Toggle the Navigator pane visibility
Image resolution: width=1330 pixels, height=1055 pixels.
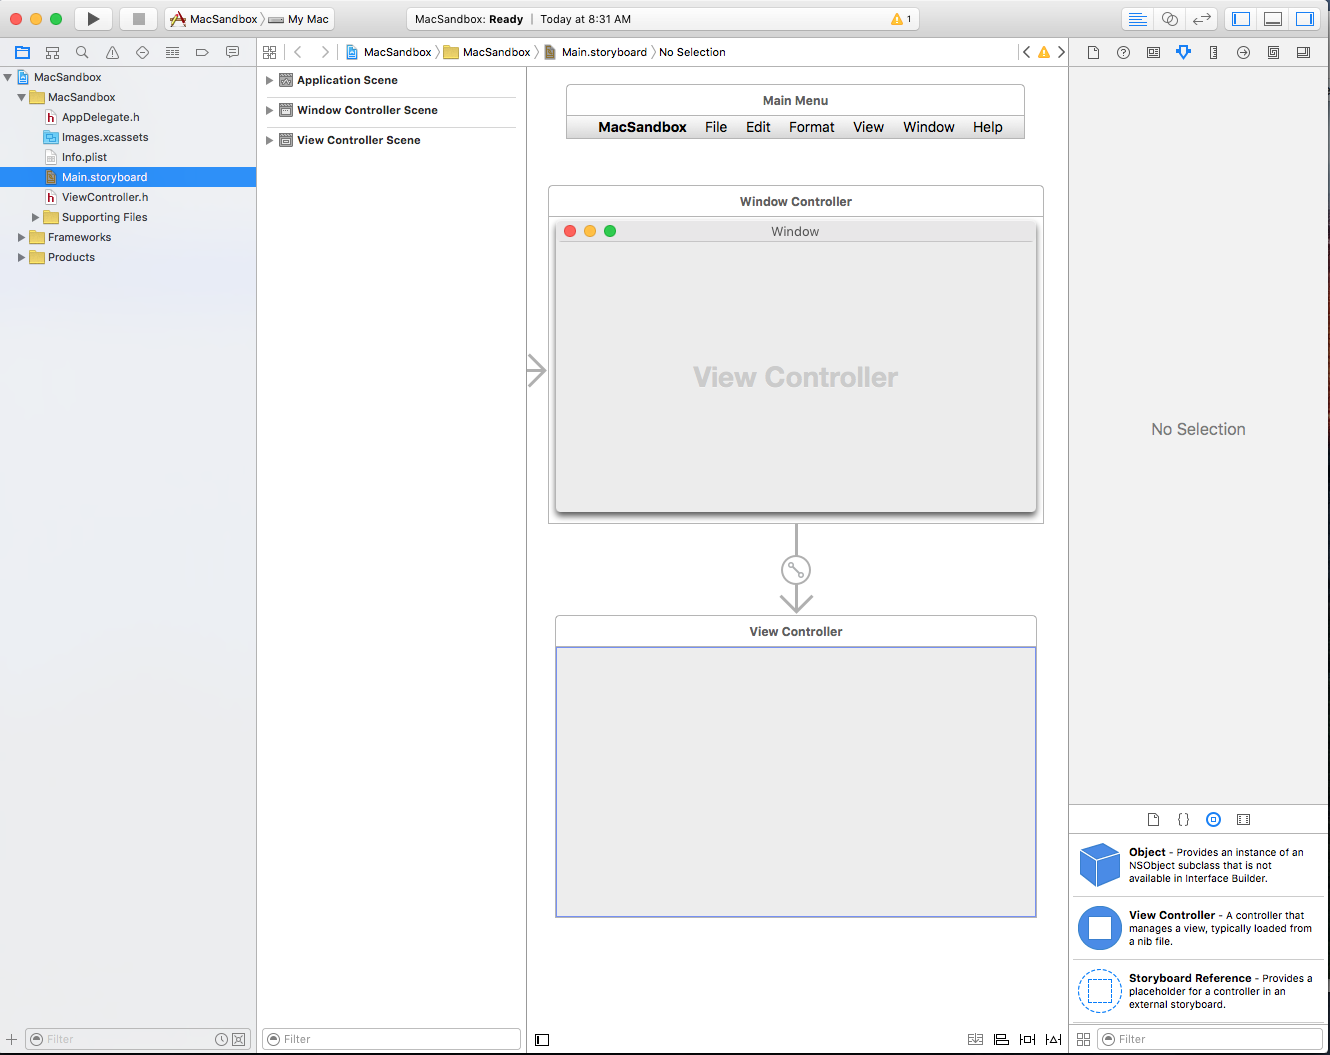tap(1241, 19)
